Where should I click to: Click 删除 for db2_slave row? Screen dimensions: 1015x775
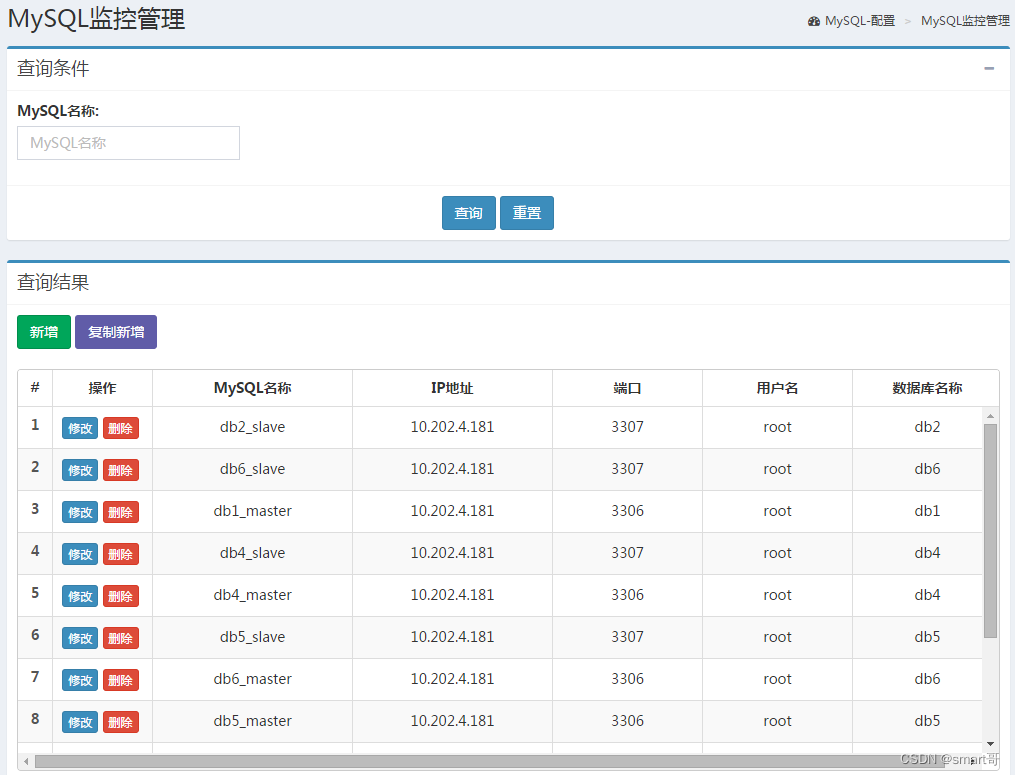tap(120, 428)
